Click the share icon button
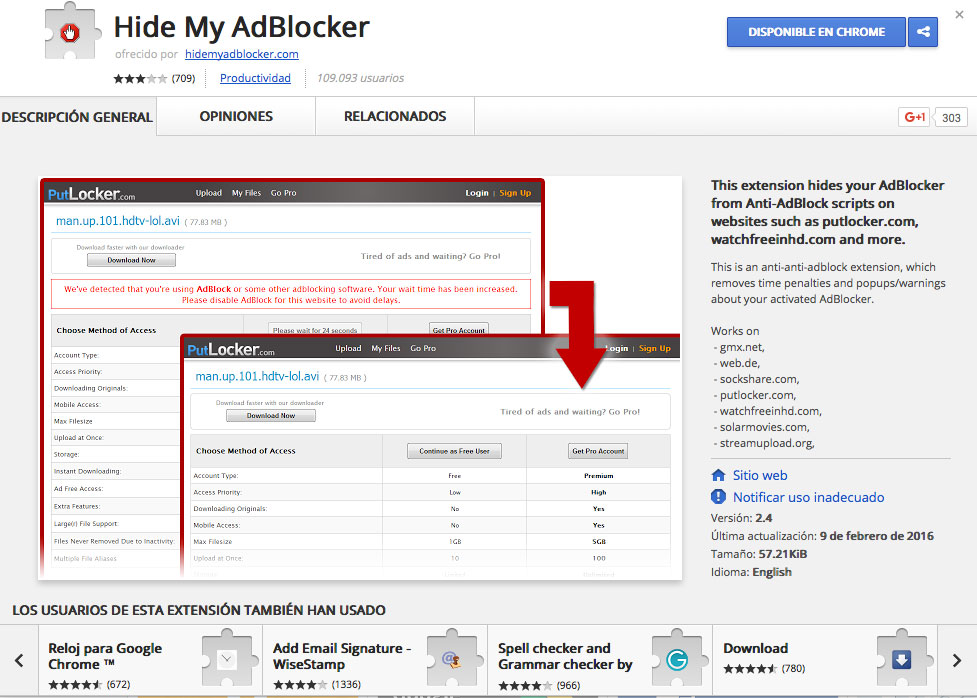977x698 pixels. pos(922,32)
